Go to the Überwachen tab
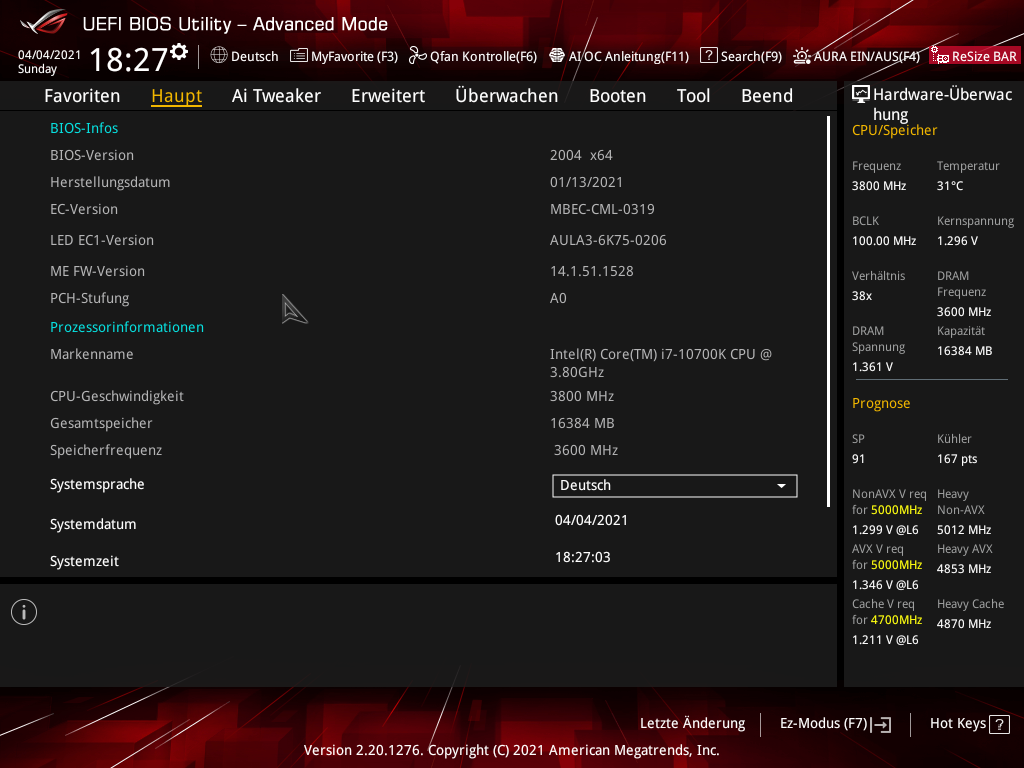The width and height of the screenshot is (1024, 768). (507, 96)
